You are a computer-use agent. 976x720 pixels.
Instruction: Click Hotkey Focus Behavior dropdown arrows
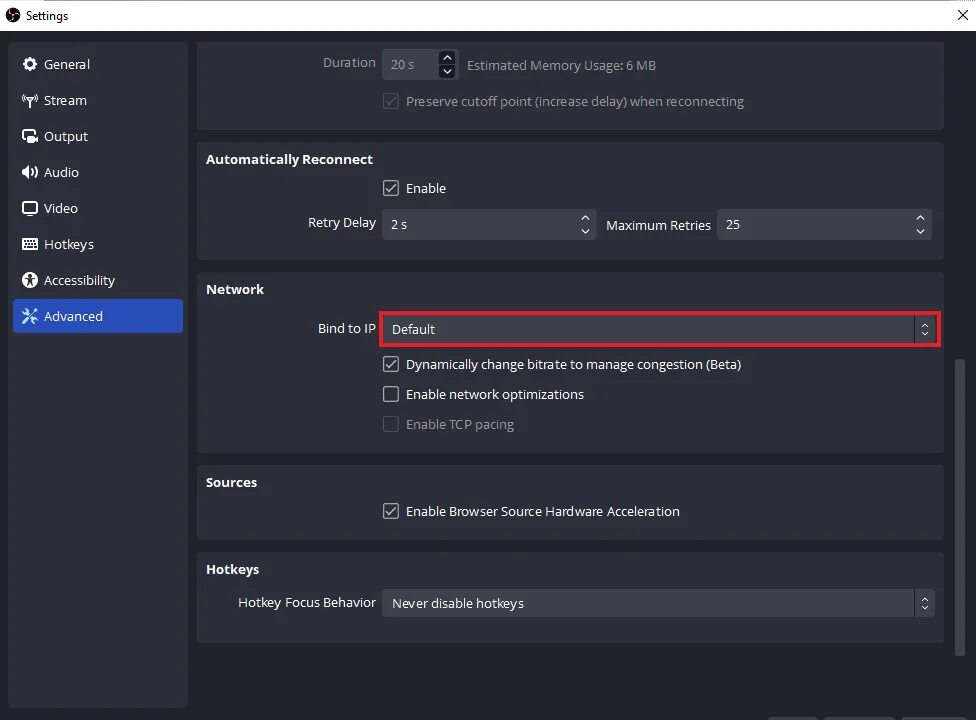coord(925,603)
